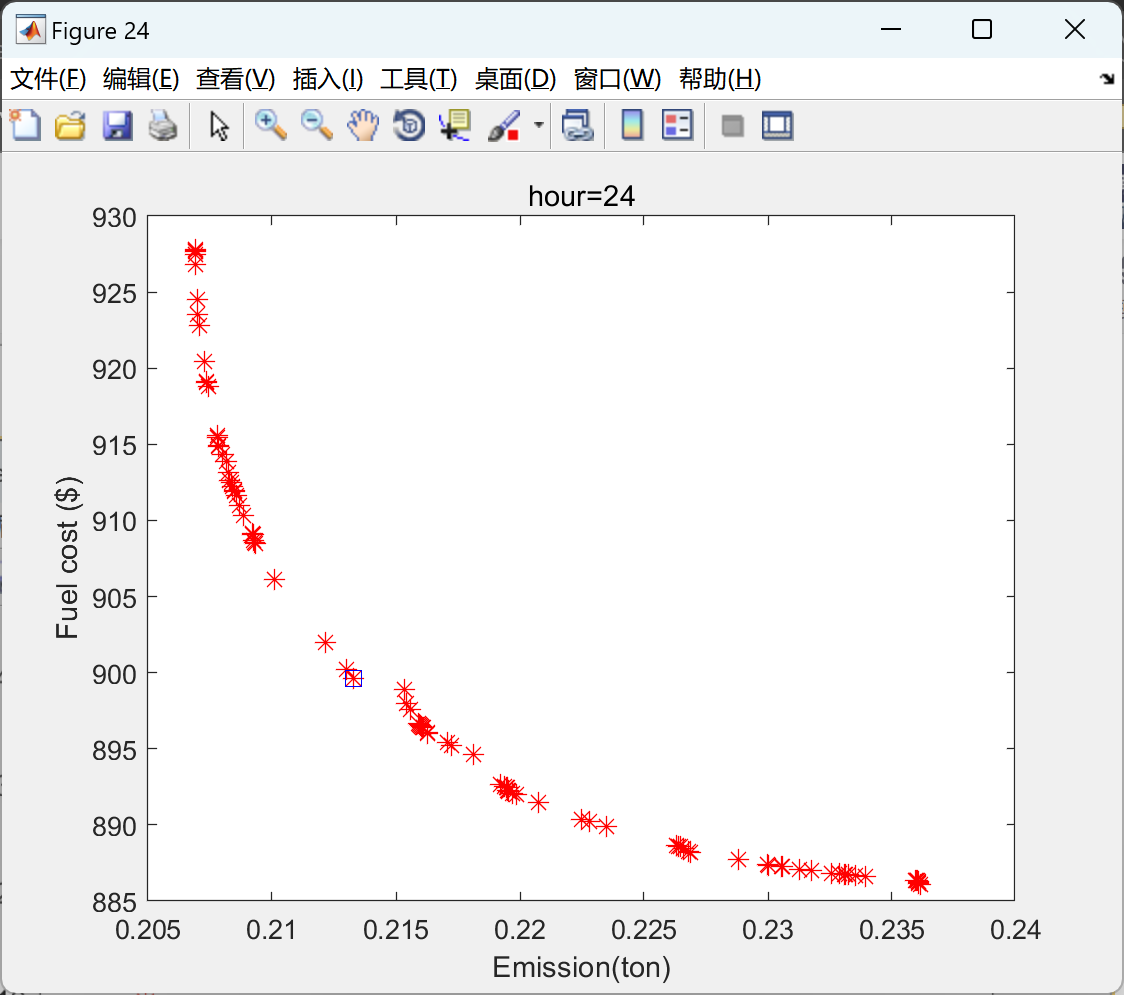Select the blue square marker data point

tap(353, 678)
